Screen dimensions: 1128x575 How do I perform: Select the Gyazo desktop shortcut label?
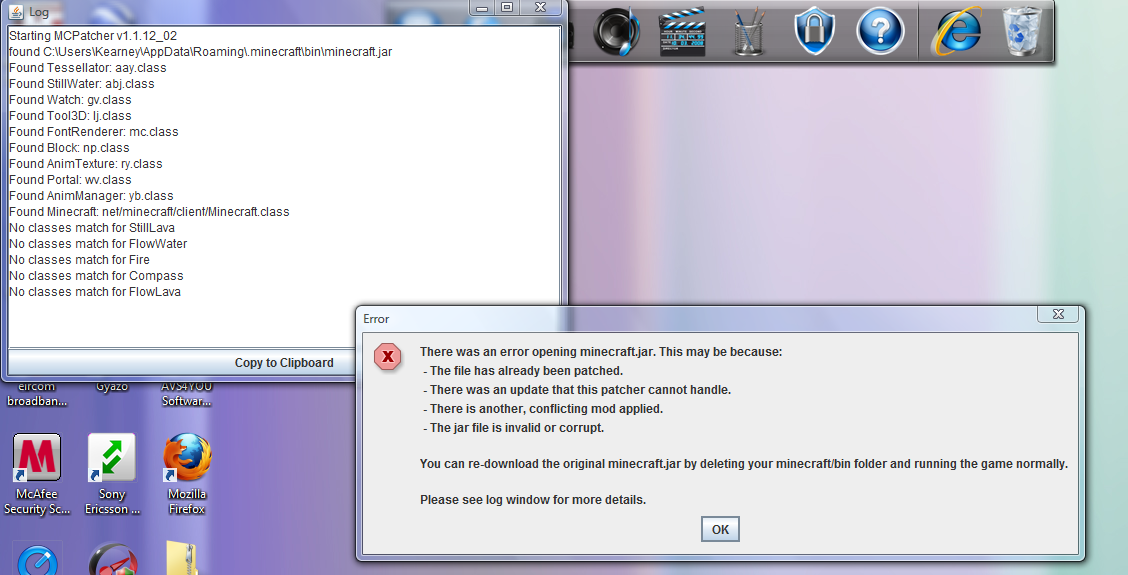(x=112, y=386)
